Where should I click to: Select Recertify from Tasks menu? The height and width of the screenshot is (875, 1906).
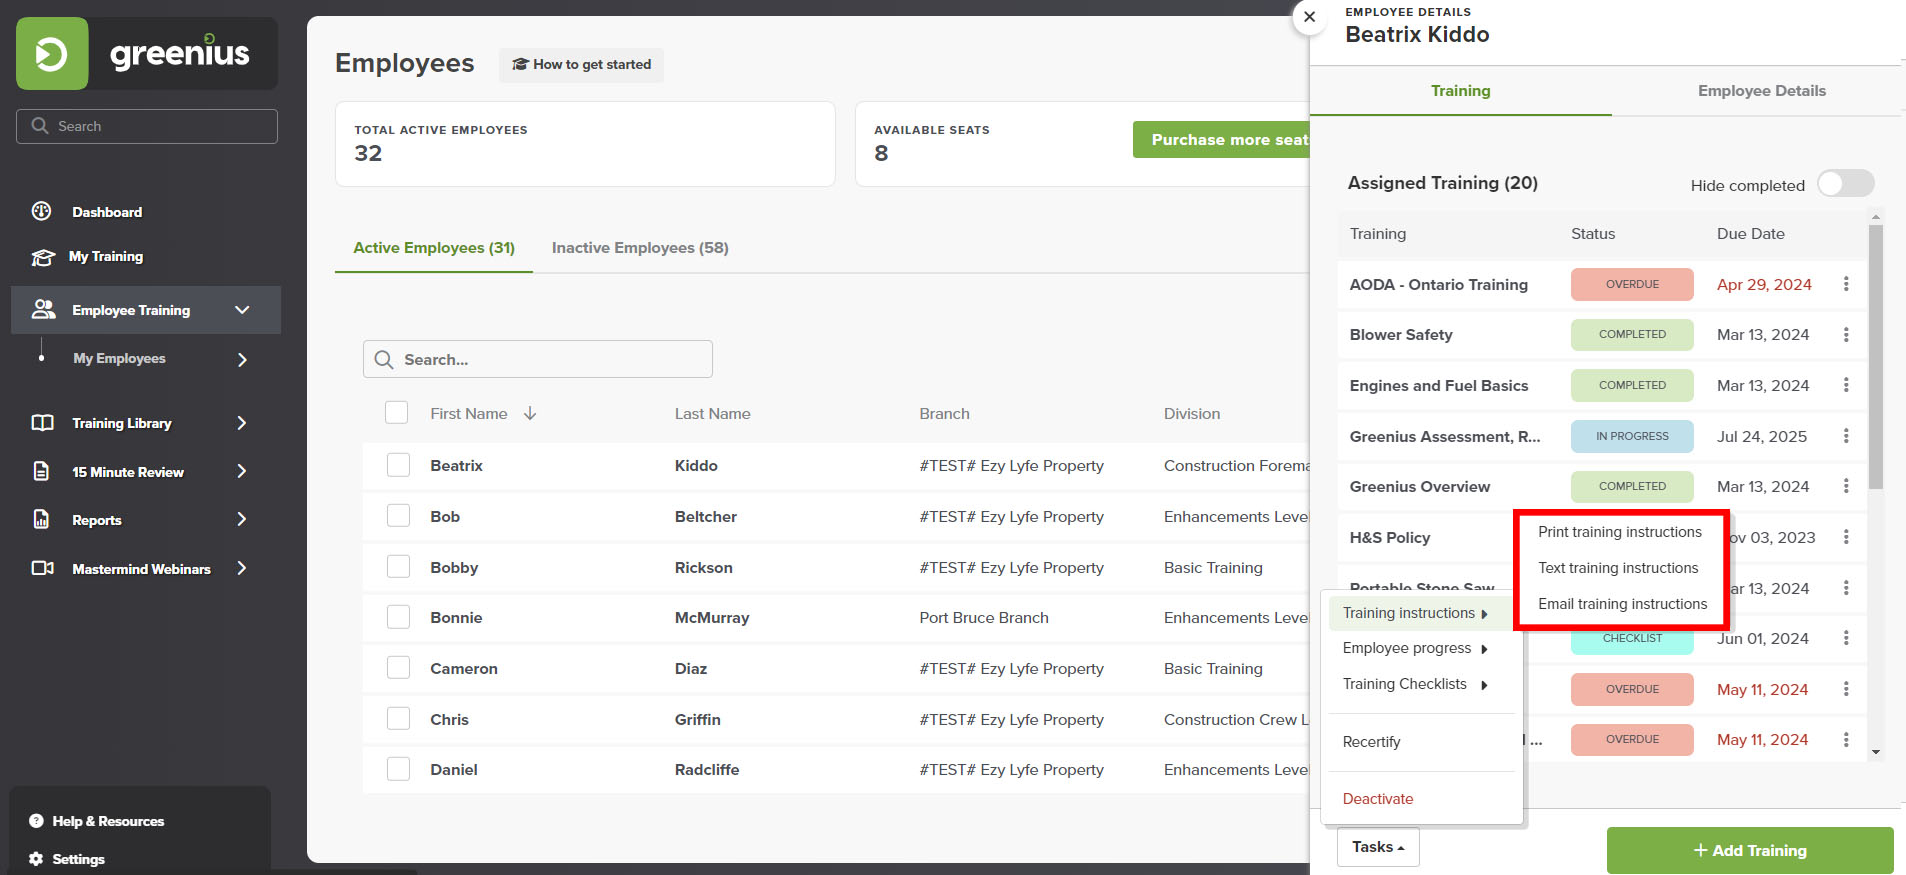(x=1371, y=742)
